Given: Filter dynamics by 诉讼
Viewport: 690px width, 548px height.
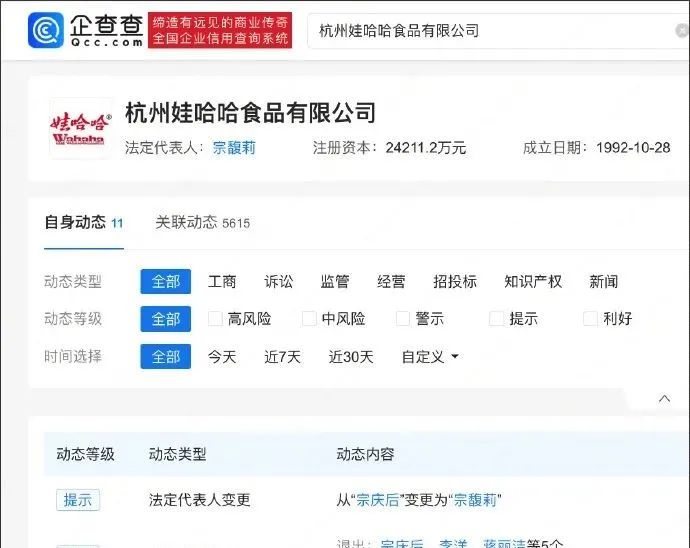Looking at the screenshot, I should point(279,281).
